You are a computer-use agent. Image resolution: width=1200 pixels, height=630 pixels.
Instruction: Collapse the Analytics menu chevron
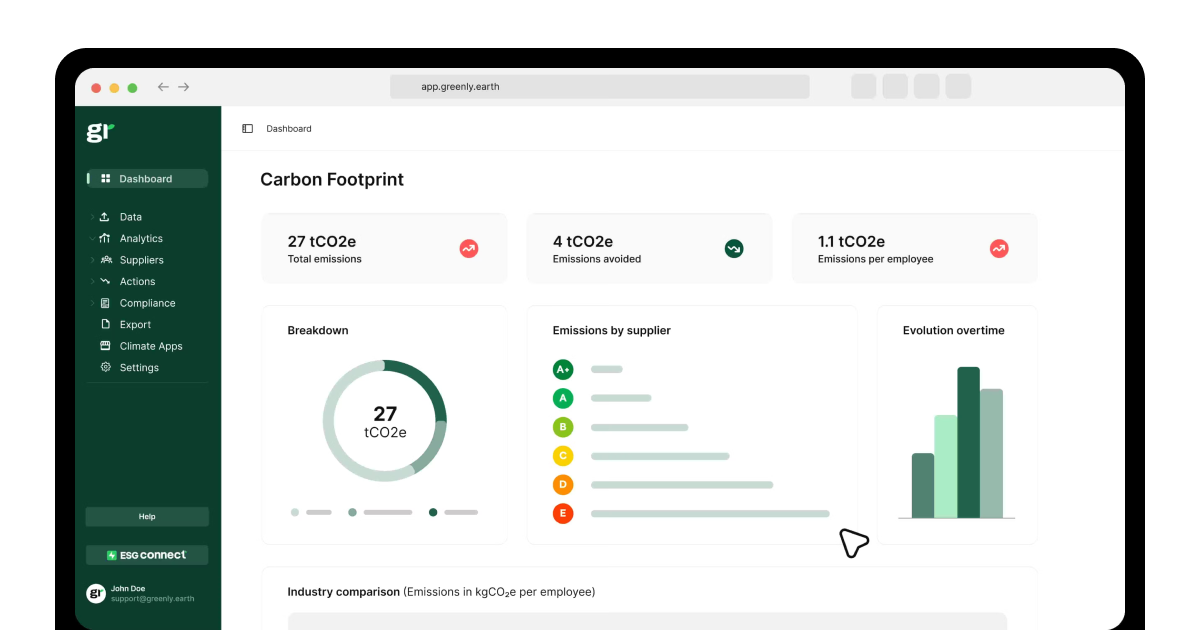pyautogui.click(x=92, y=238)
